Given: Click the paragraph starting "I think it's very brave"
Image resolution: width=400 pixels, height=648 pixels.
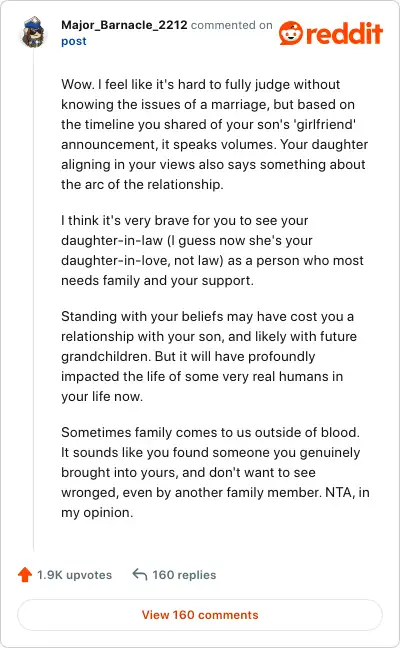Looking at the screenshot, I should pyautogui.click(x=212, y=250).
